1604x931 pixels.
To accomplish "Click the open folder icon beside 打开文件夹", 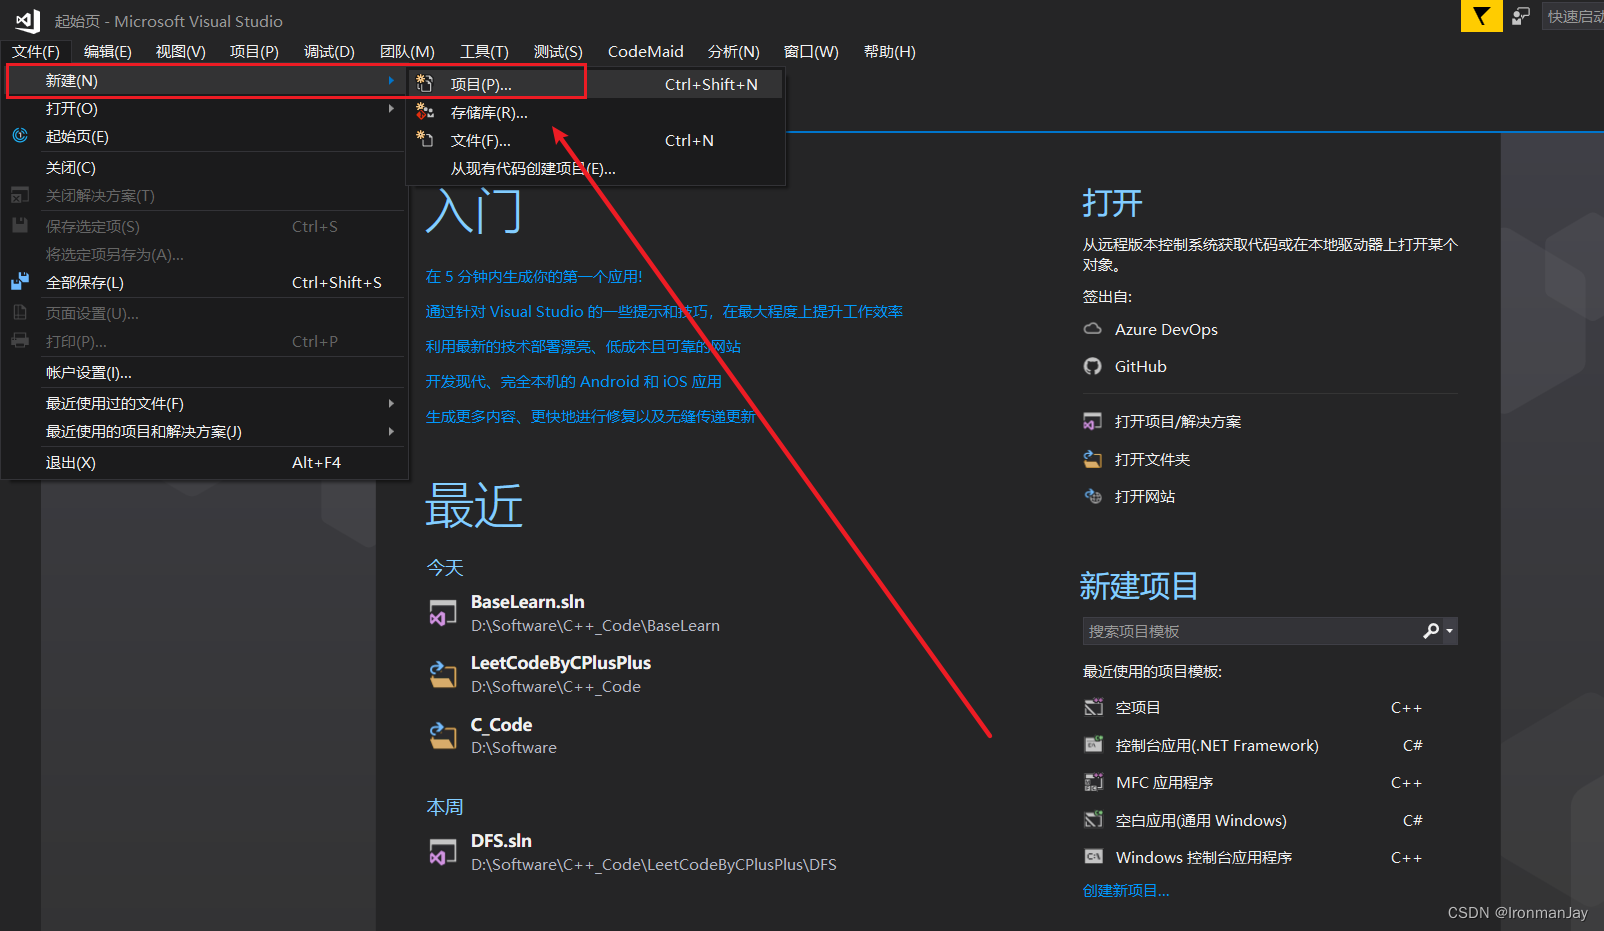I will (x=1093, y=459).
